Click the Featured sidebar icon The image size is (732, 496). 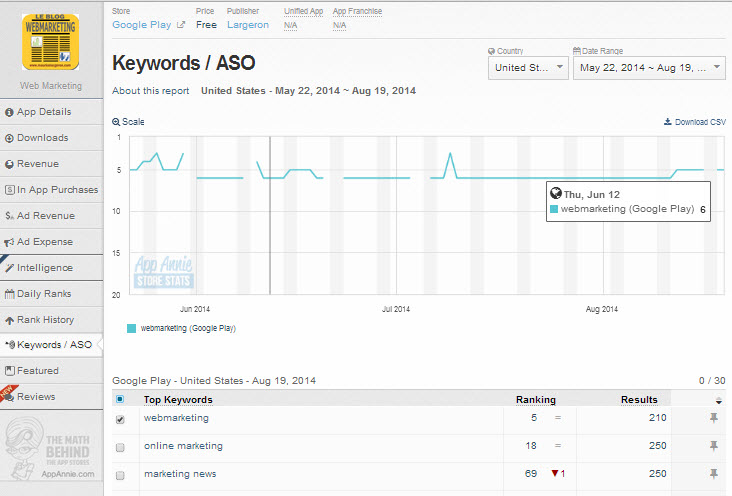click(x=9, y=371)
